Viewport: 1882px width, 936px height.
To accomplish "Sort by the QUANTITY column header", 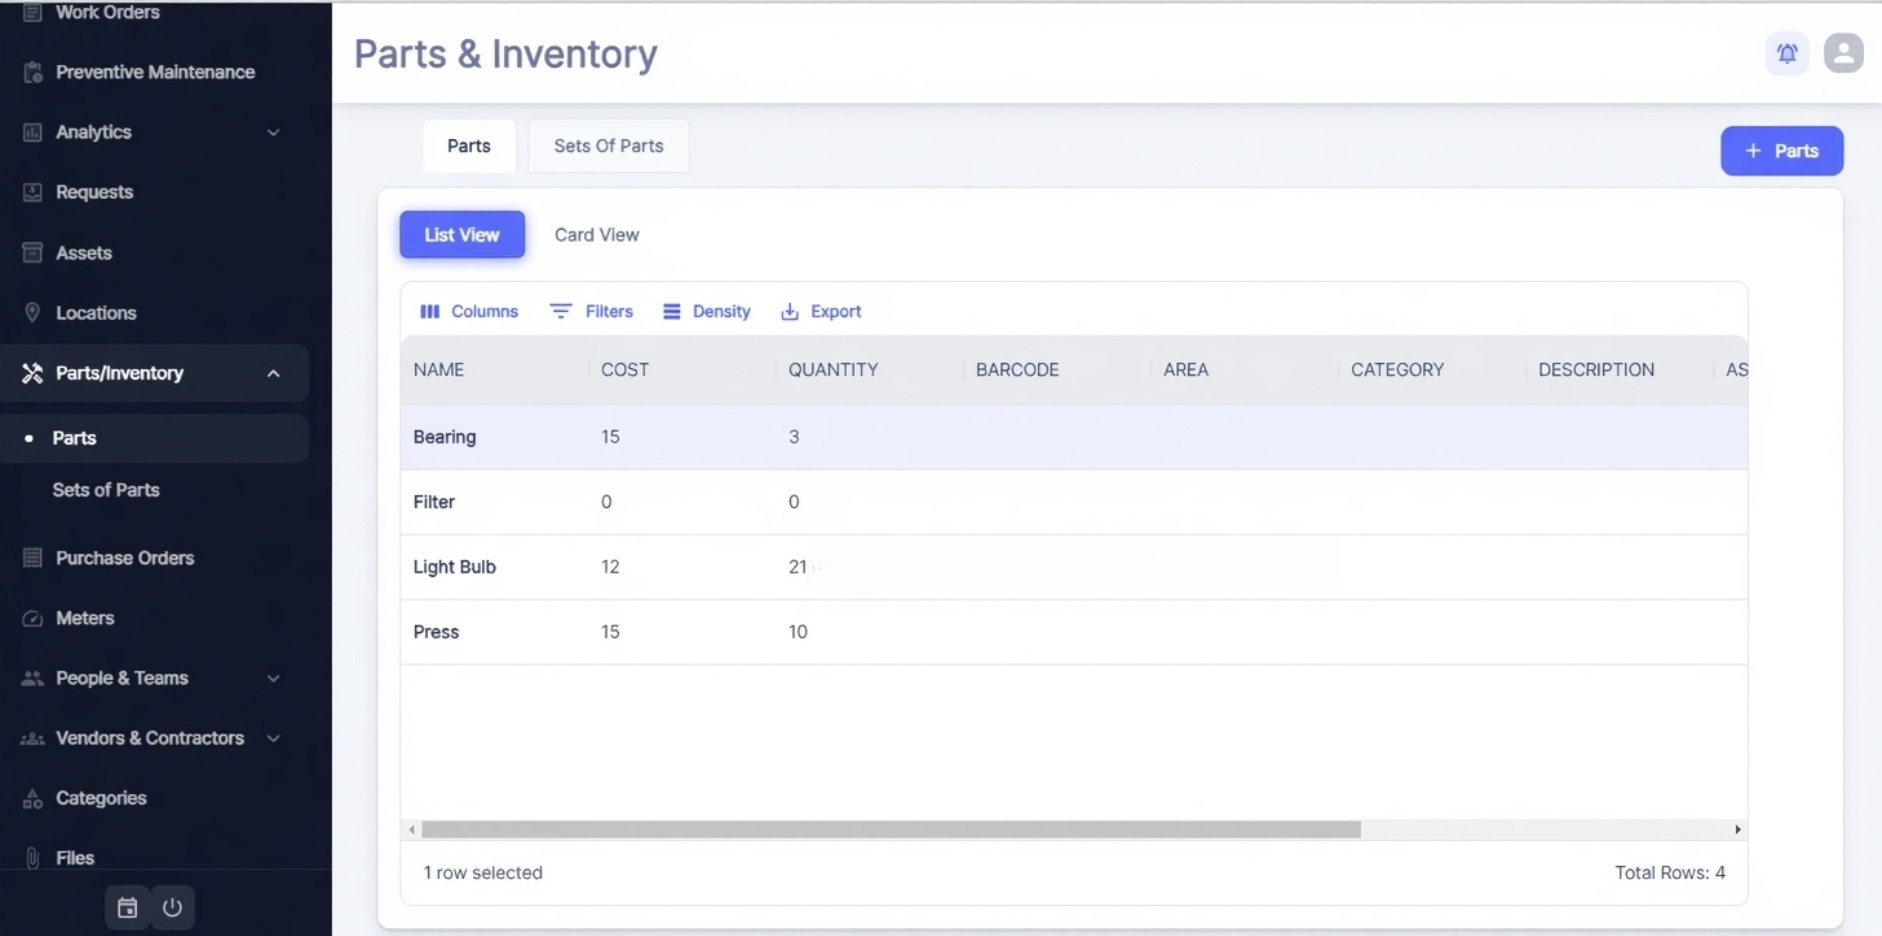I will pyautogui.click(x=833, y=370).
